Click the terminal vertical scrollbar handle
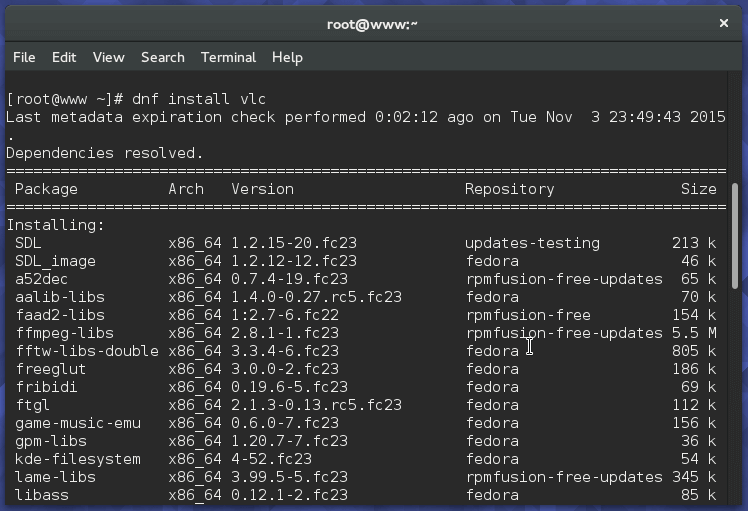 (x=735, y=236)
